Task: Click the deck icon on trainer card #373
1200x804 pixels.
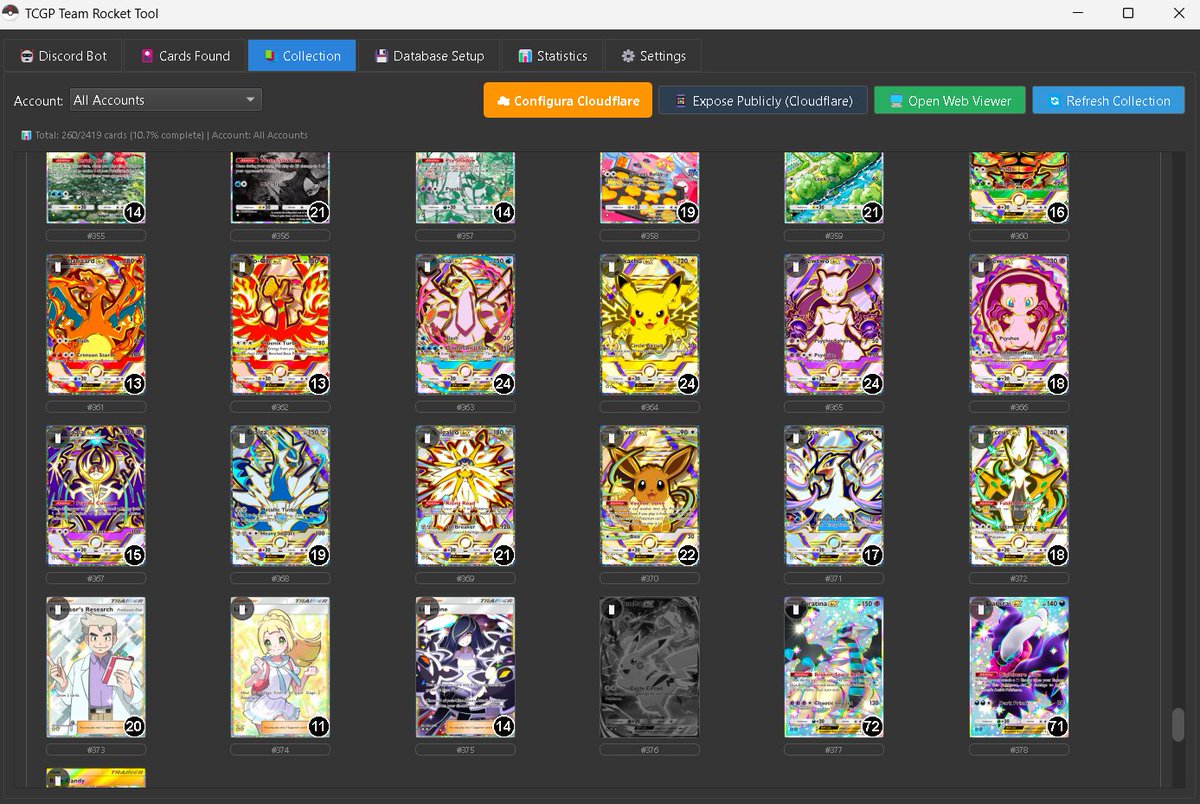Action: point(57,610)
